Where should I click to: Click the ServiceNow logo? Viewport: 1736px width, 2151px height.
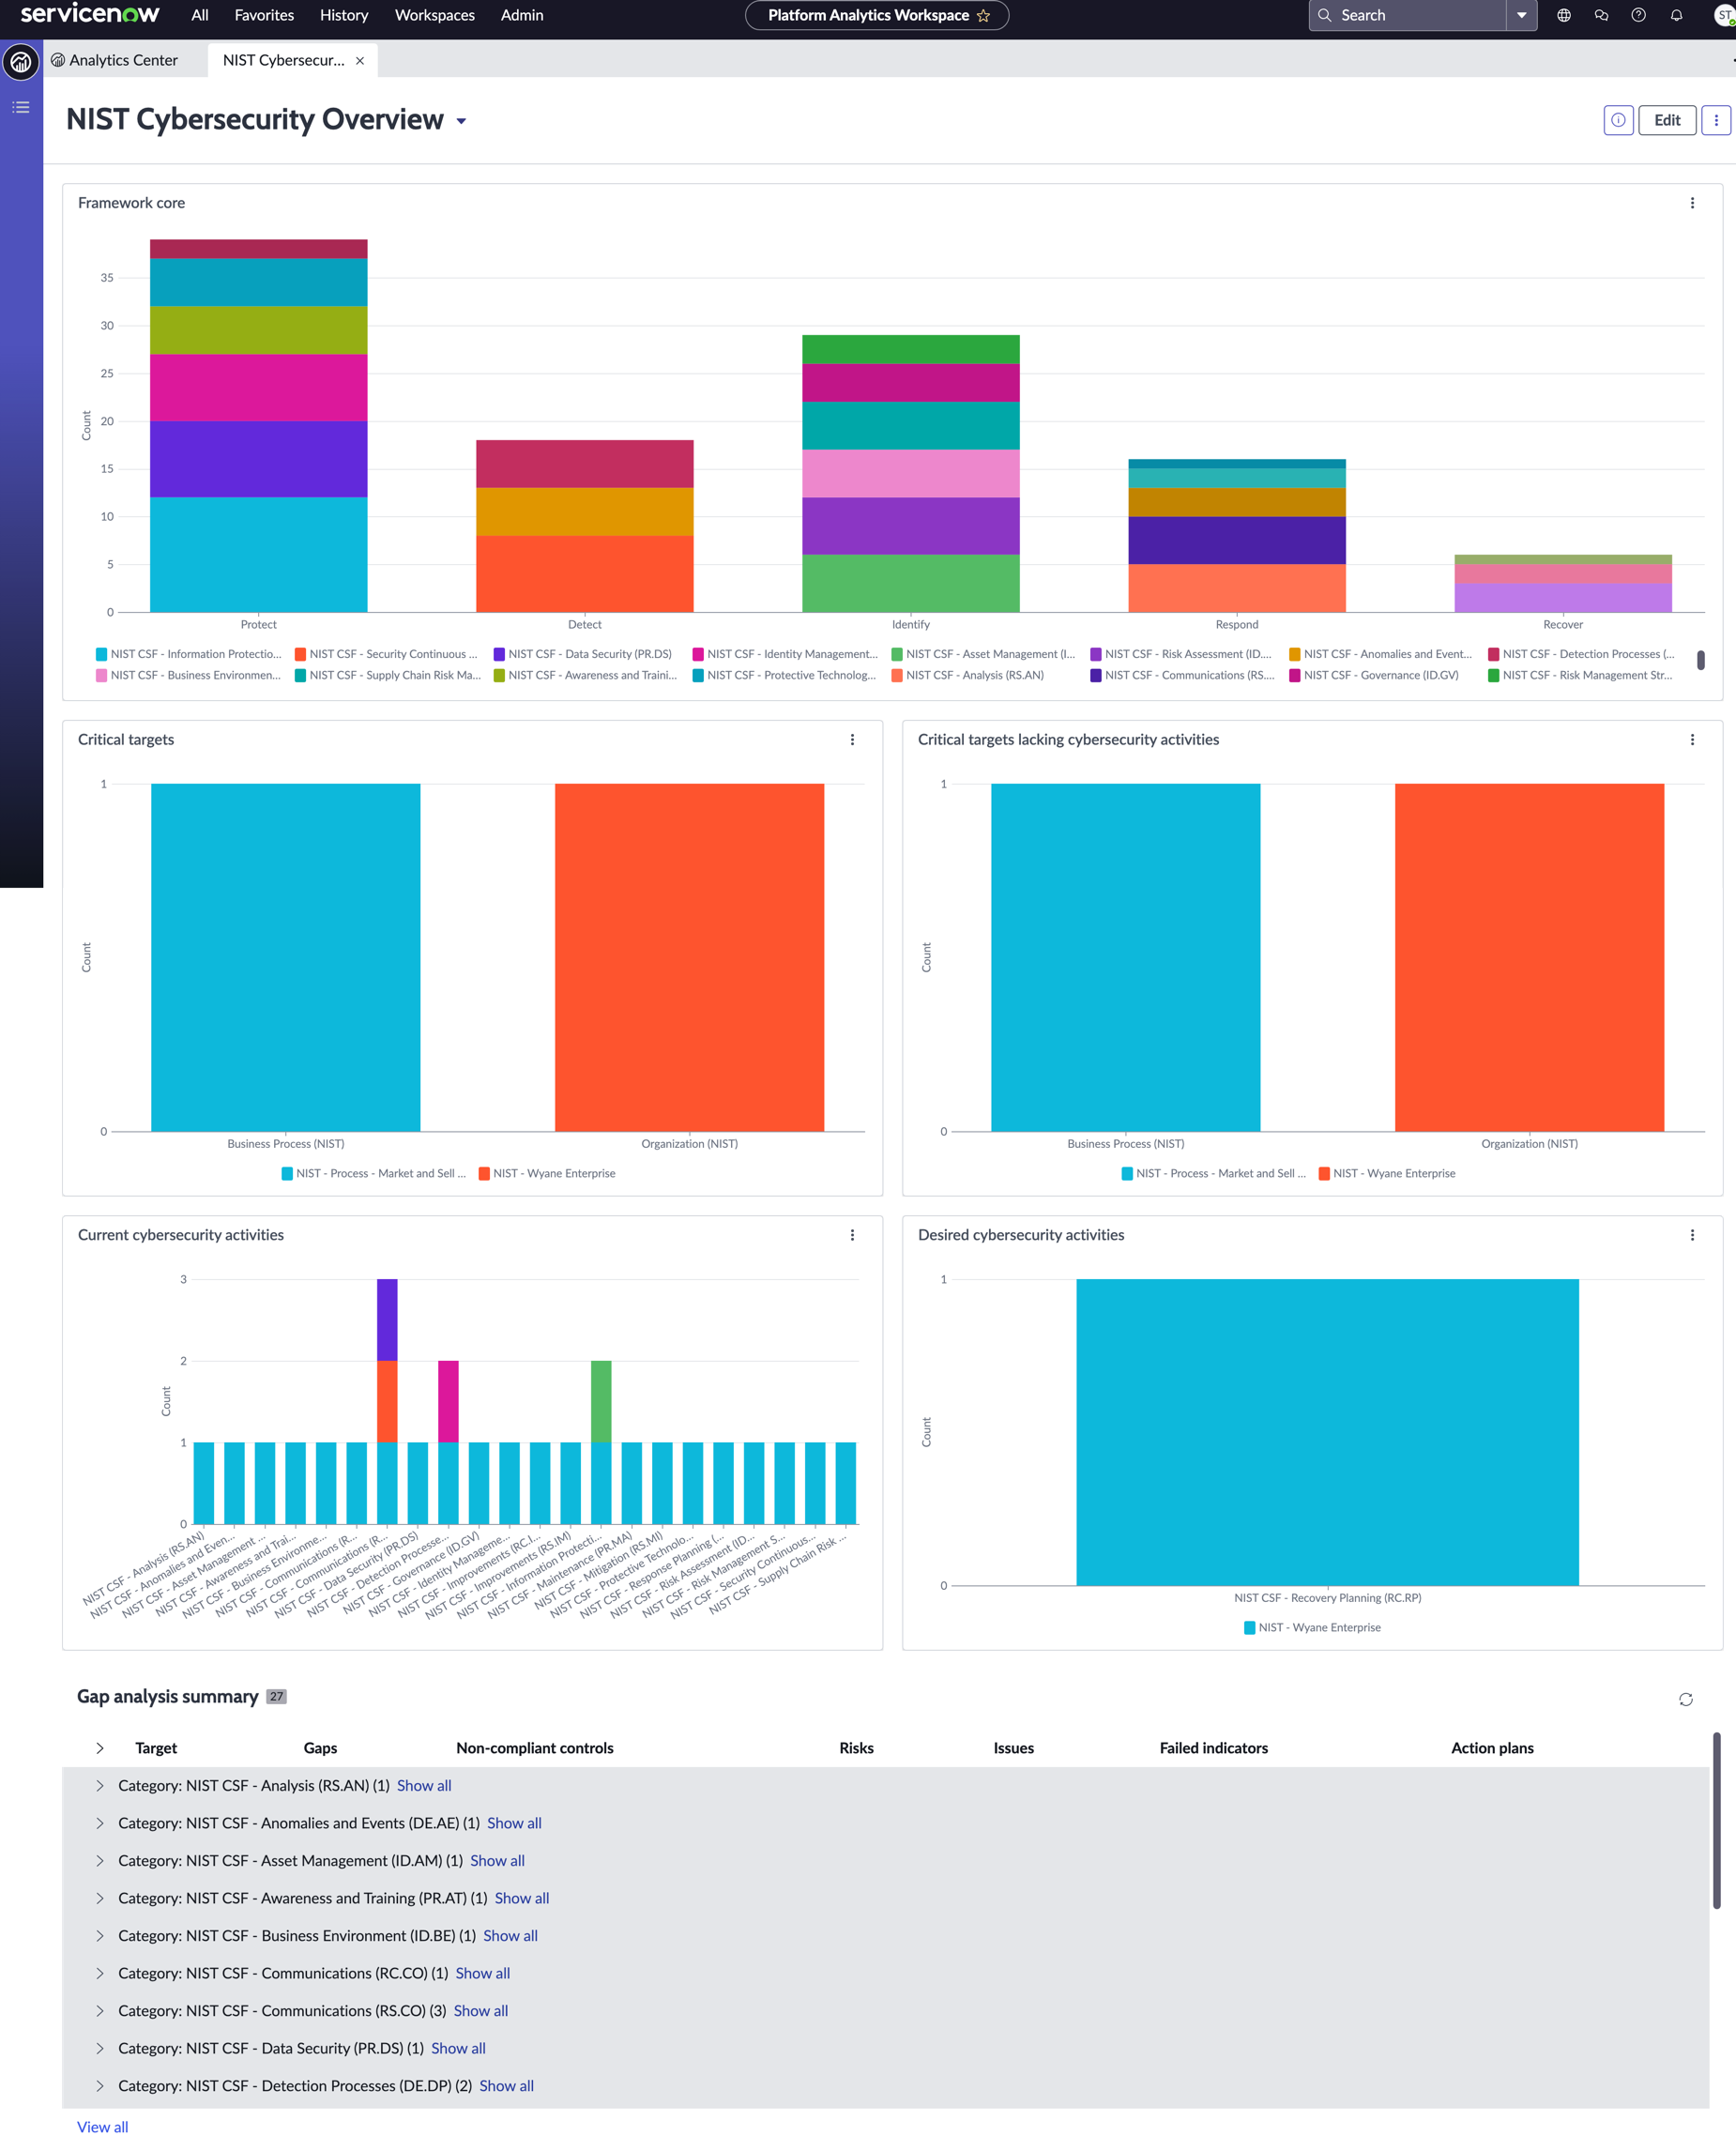pyautogui.click(x=90, y=14)
